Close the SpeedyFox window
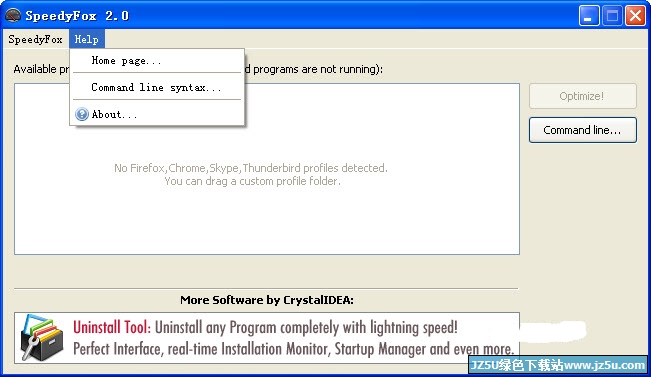 pyautogui.click(x=635, y=16)
